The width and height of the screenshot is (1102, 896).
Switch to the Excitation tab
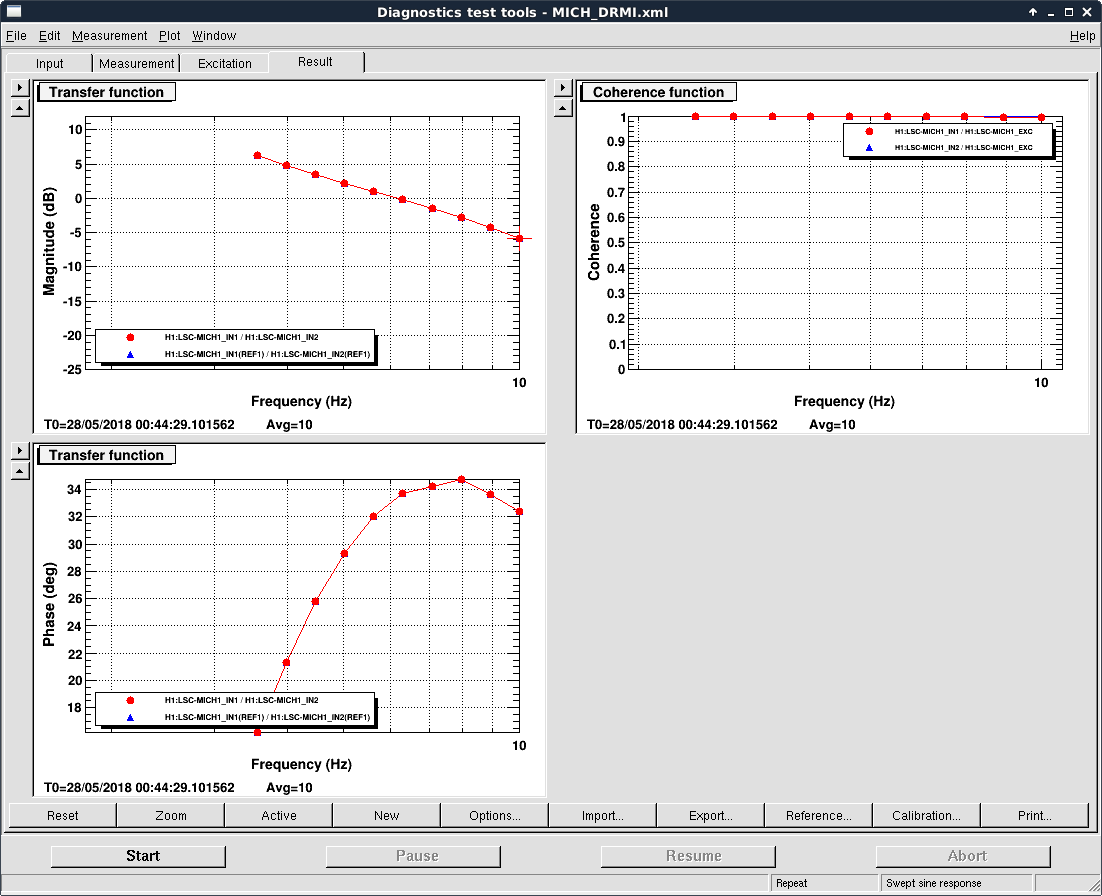(225, 63)
